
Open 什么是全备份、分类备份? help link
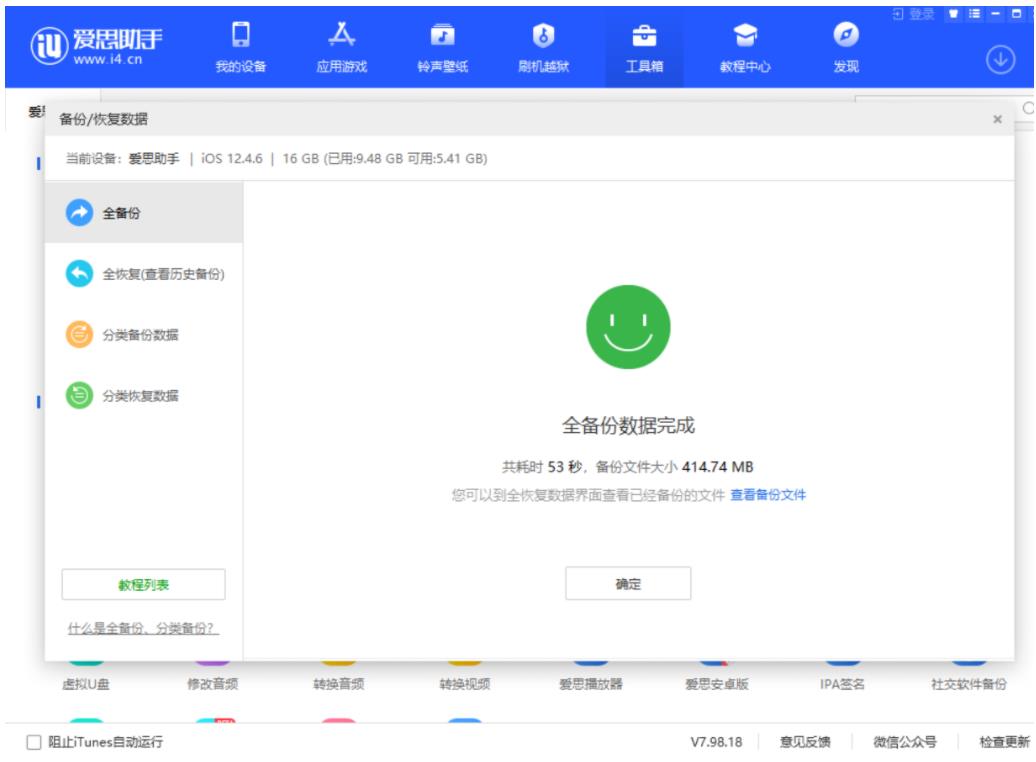144,628
